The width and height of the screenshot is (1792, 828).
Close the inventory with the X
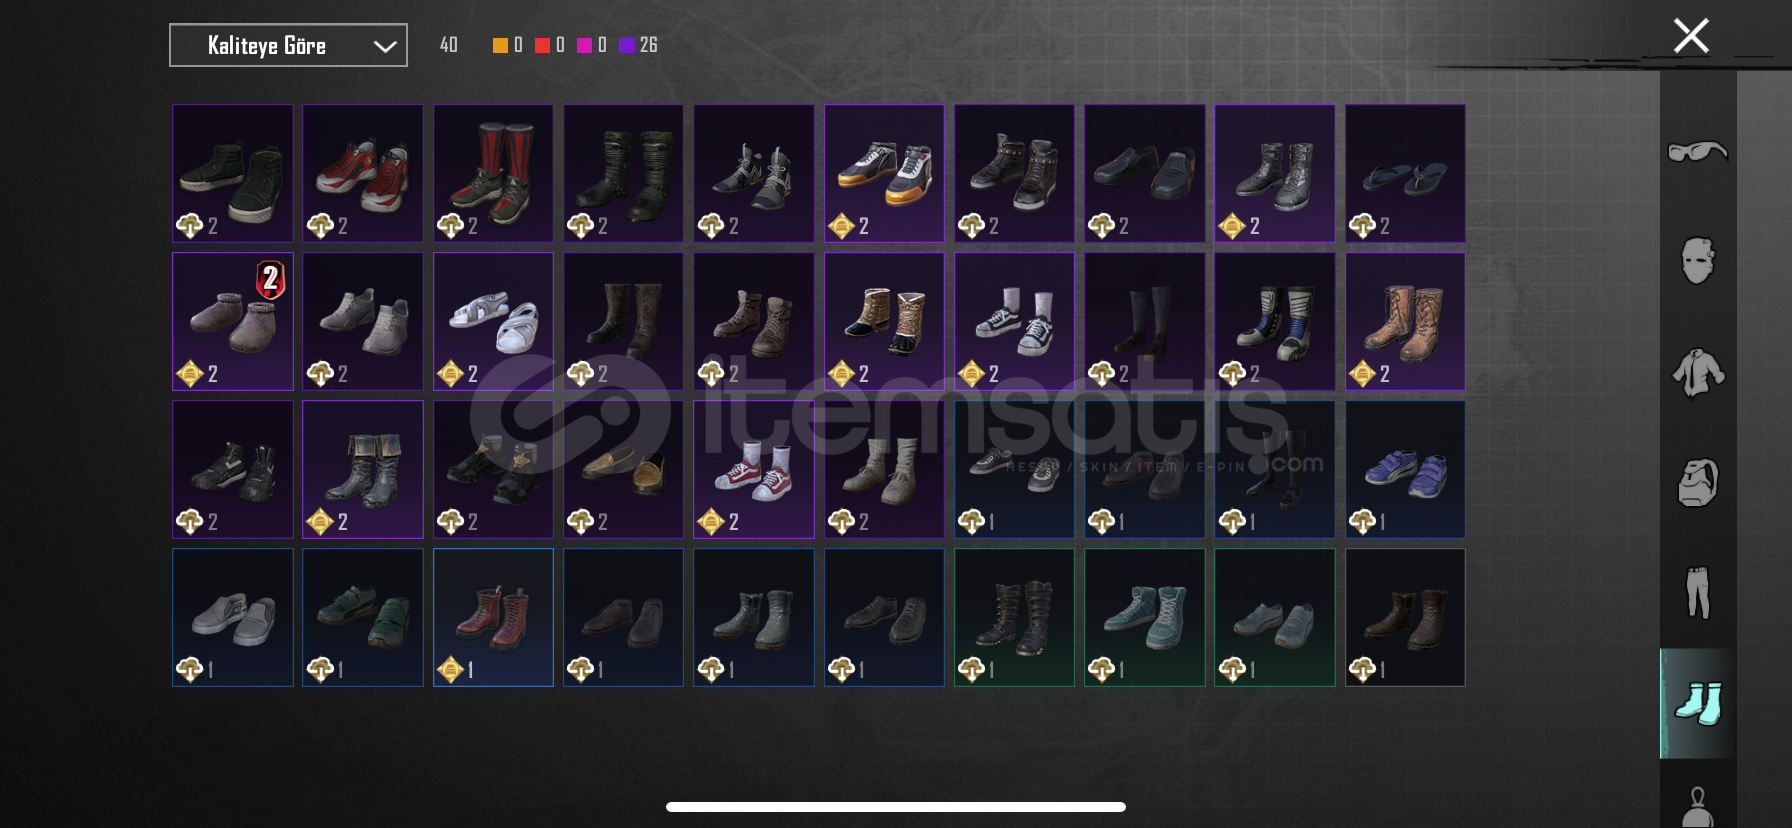pyautogui.click(x=1691, y=36)
